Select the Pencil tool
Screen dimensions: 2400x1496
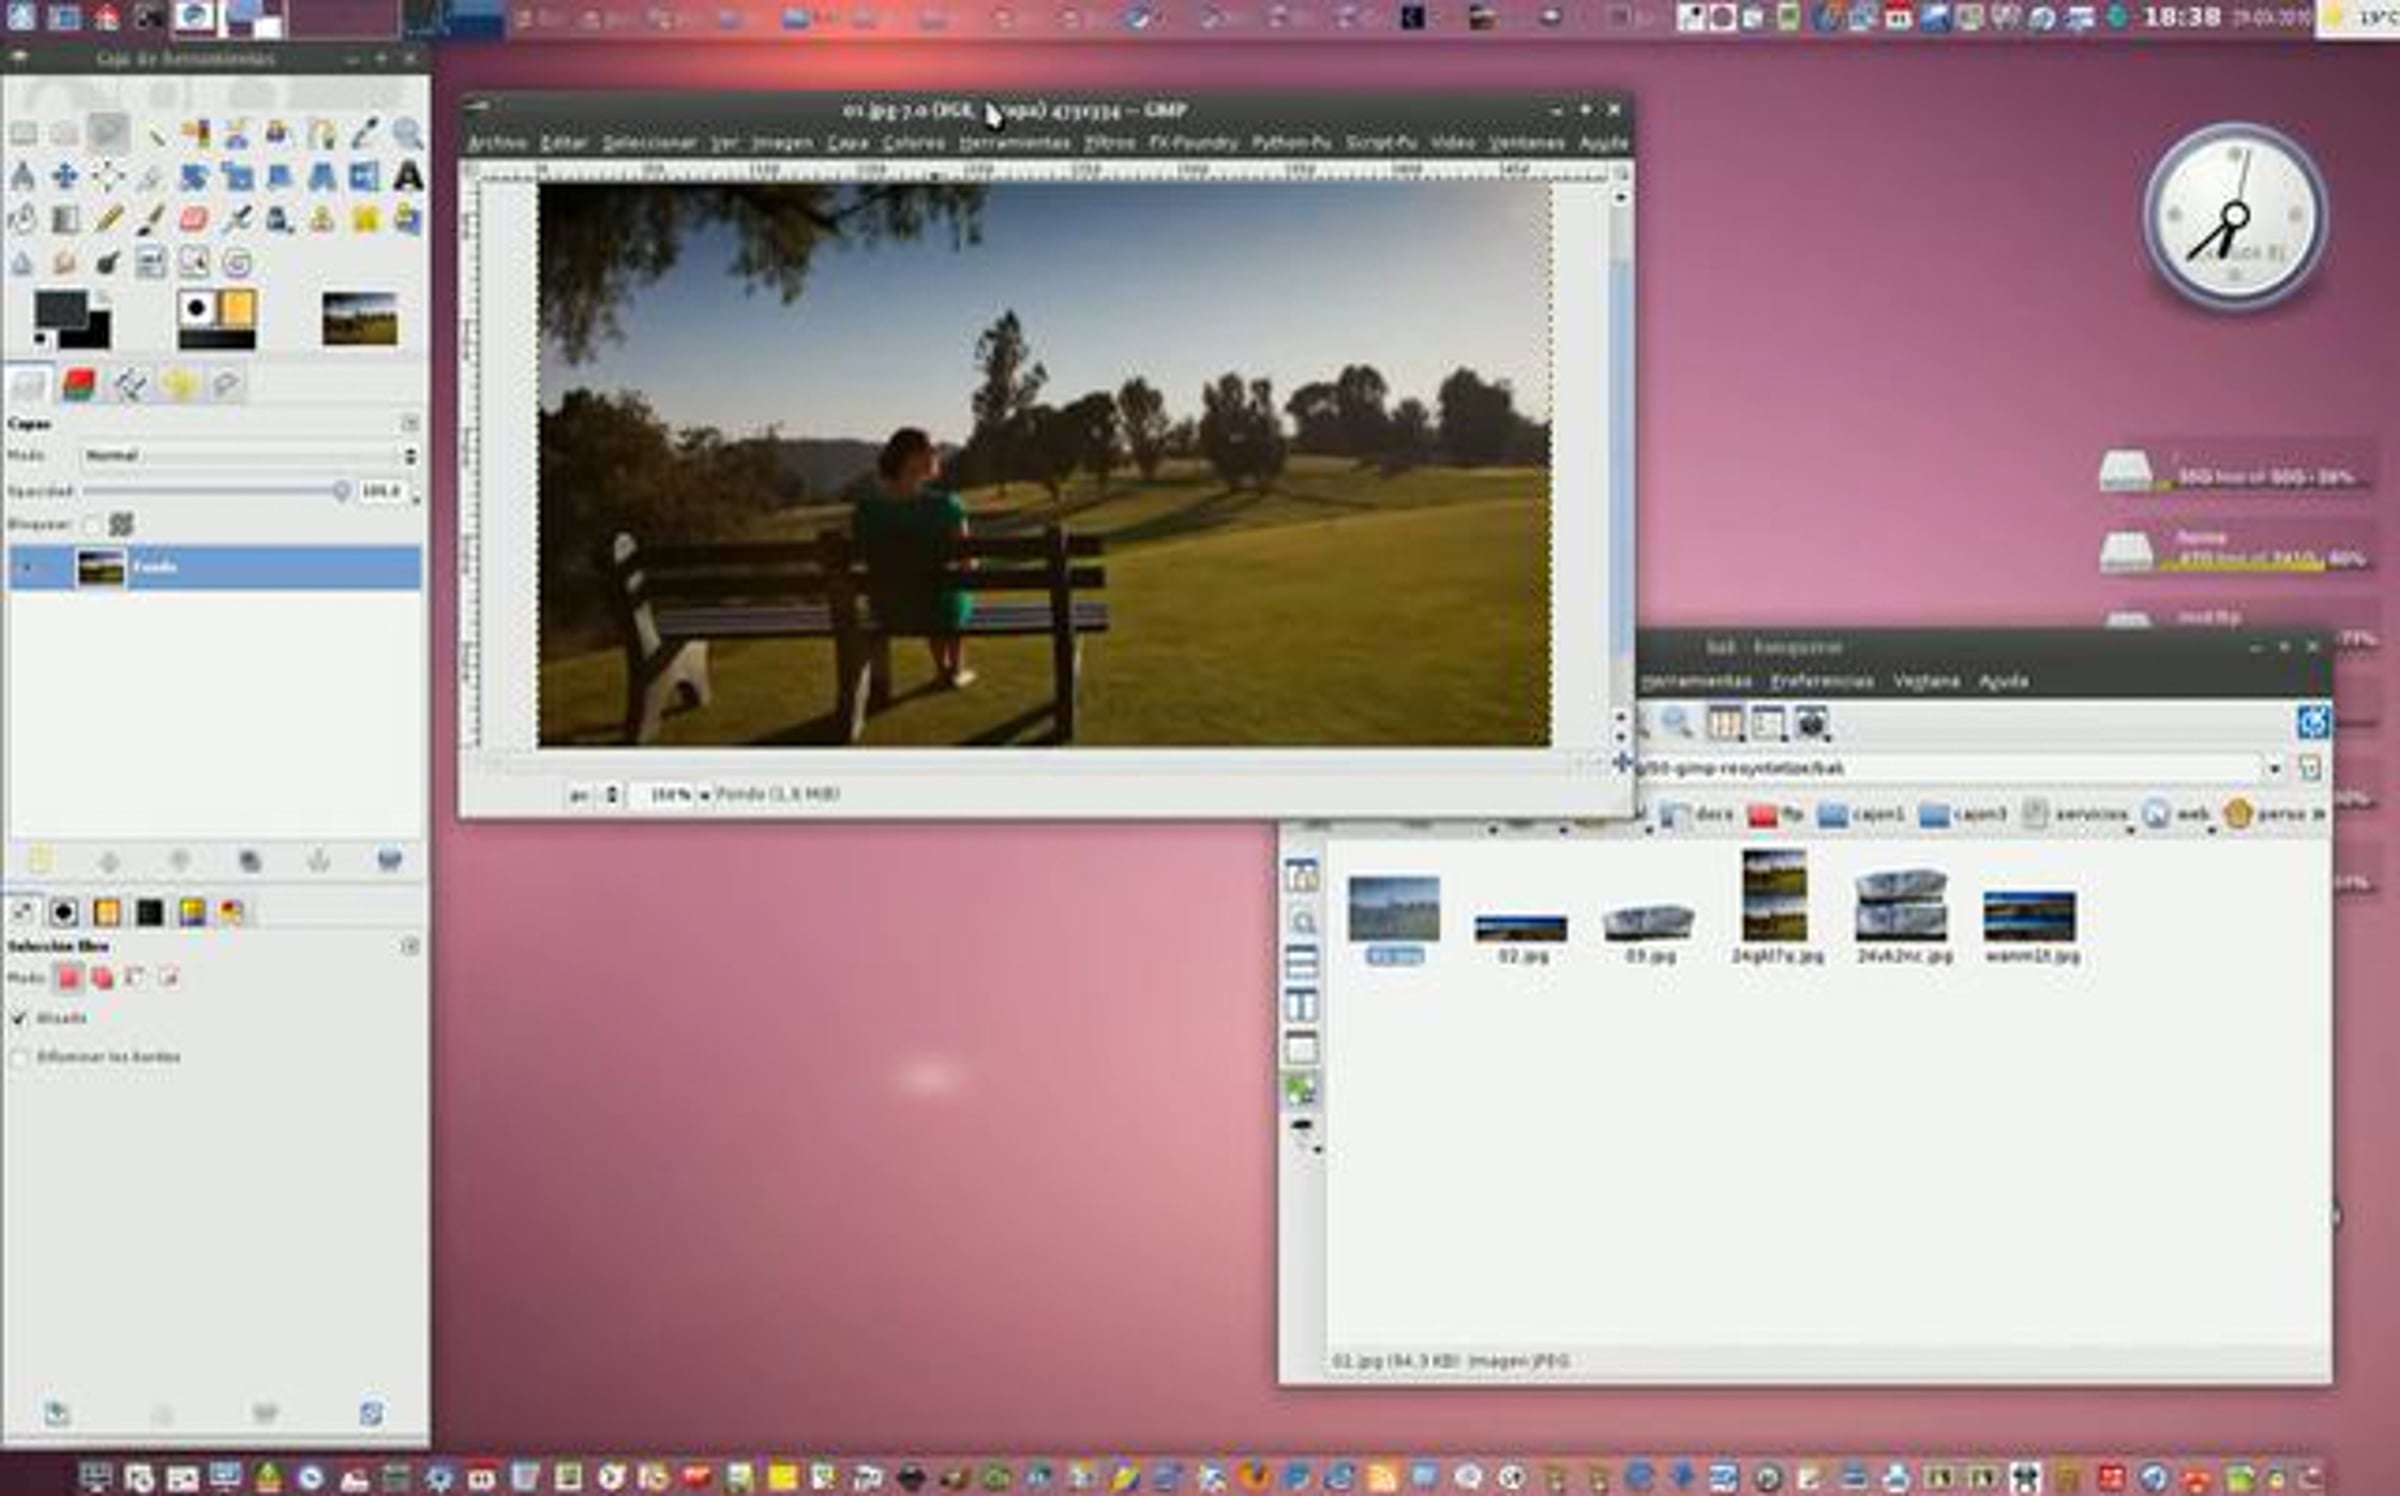[x=109, y=220]
